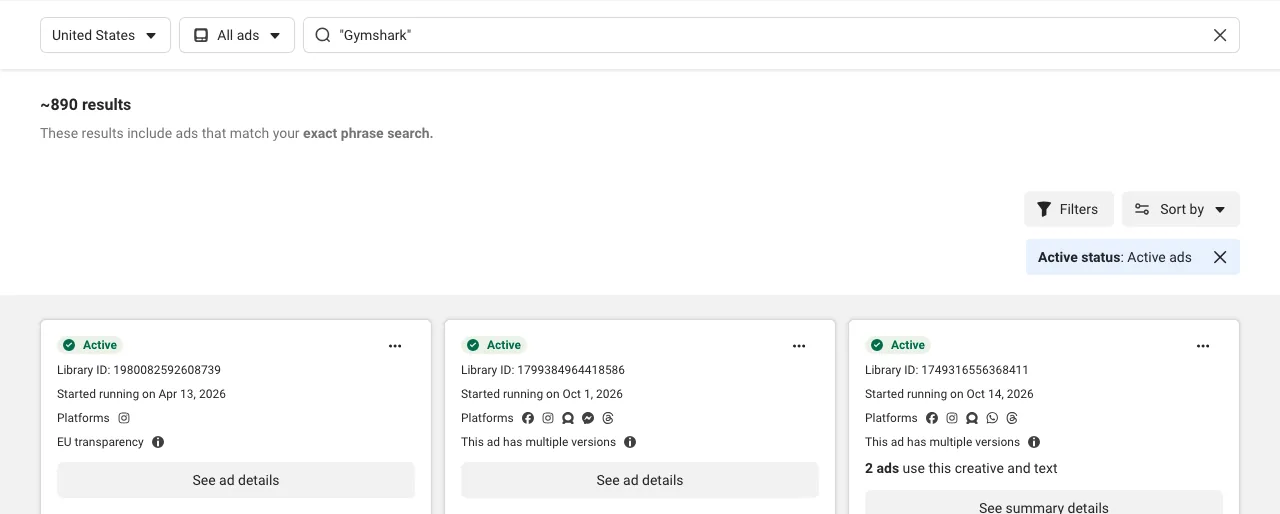The image size is (1280, 514).
Task: Open See summary details on the Oct 14 ad
Action: 1044,502
